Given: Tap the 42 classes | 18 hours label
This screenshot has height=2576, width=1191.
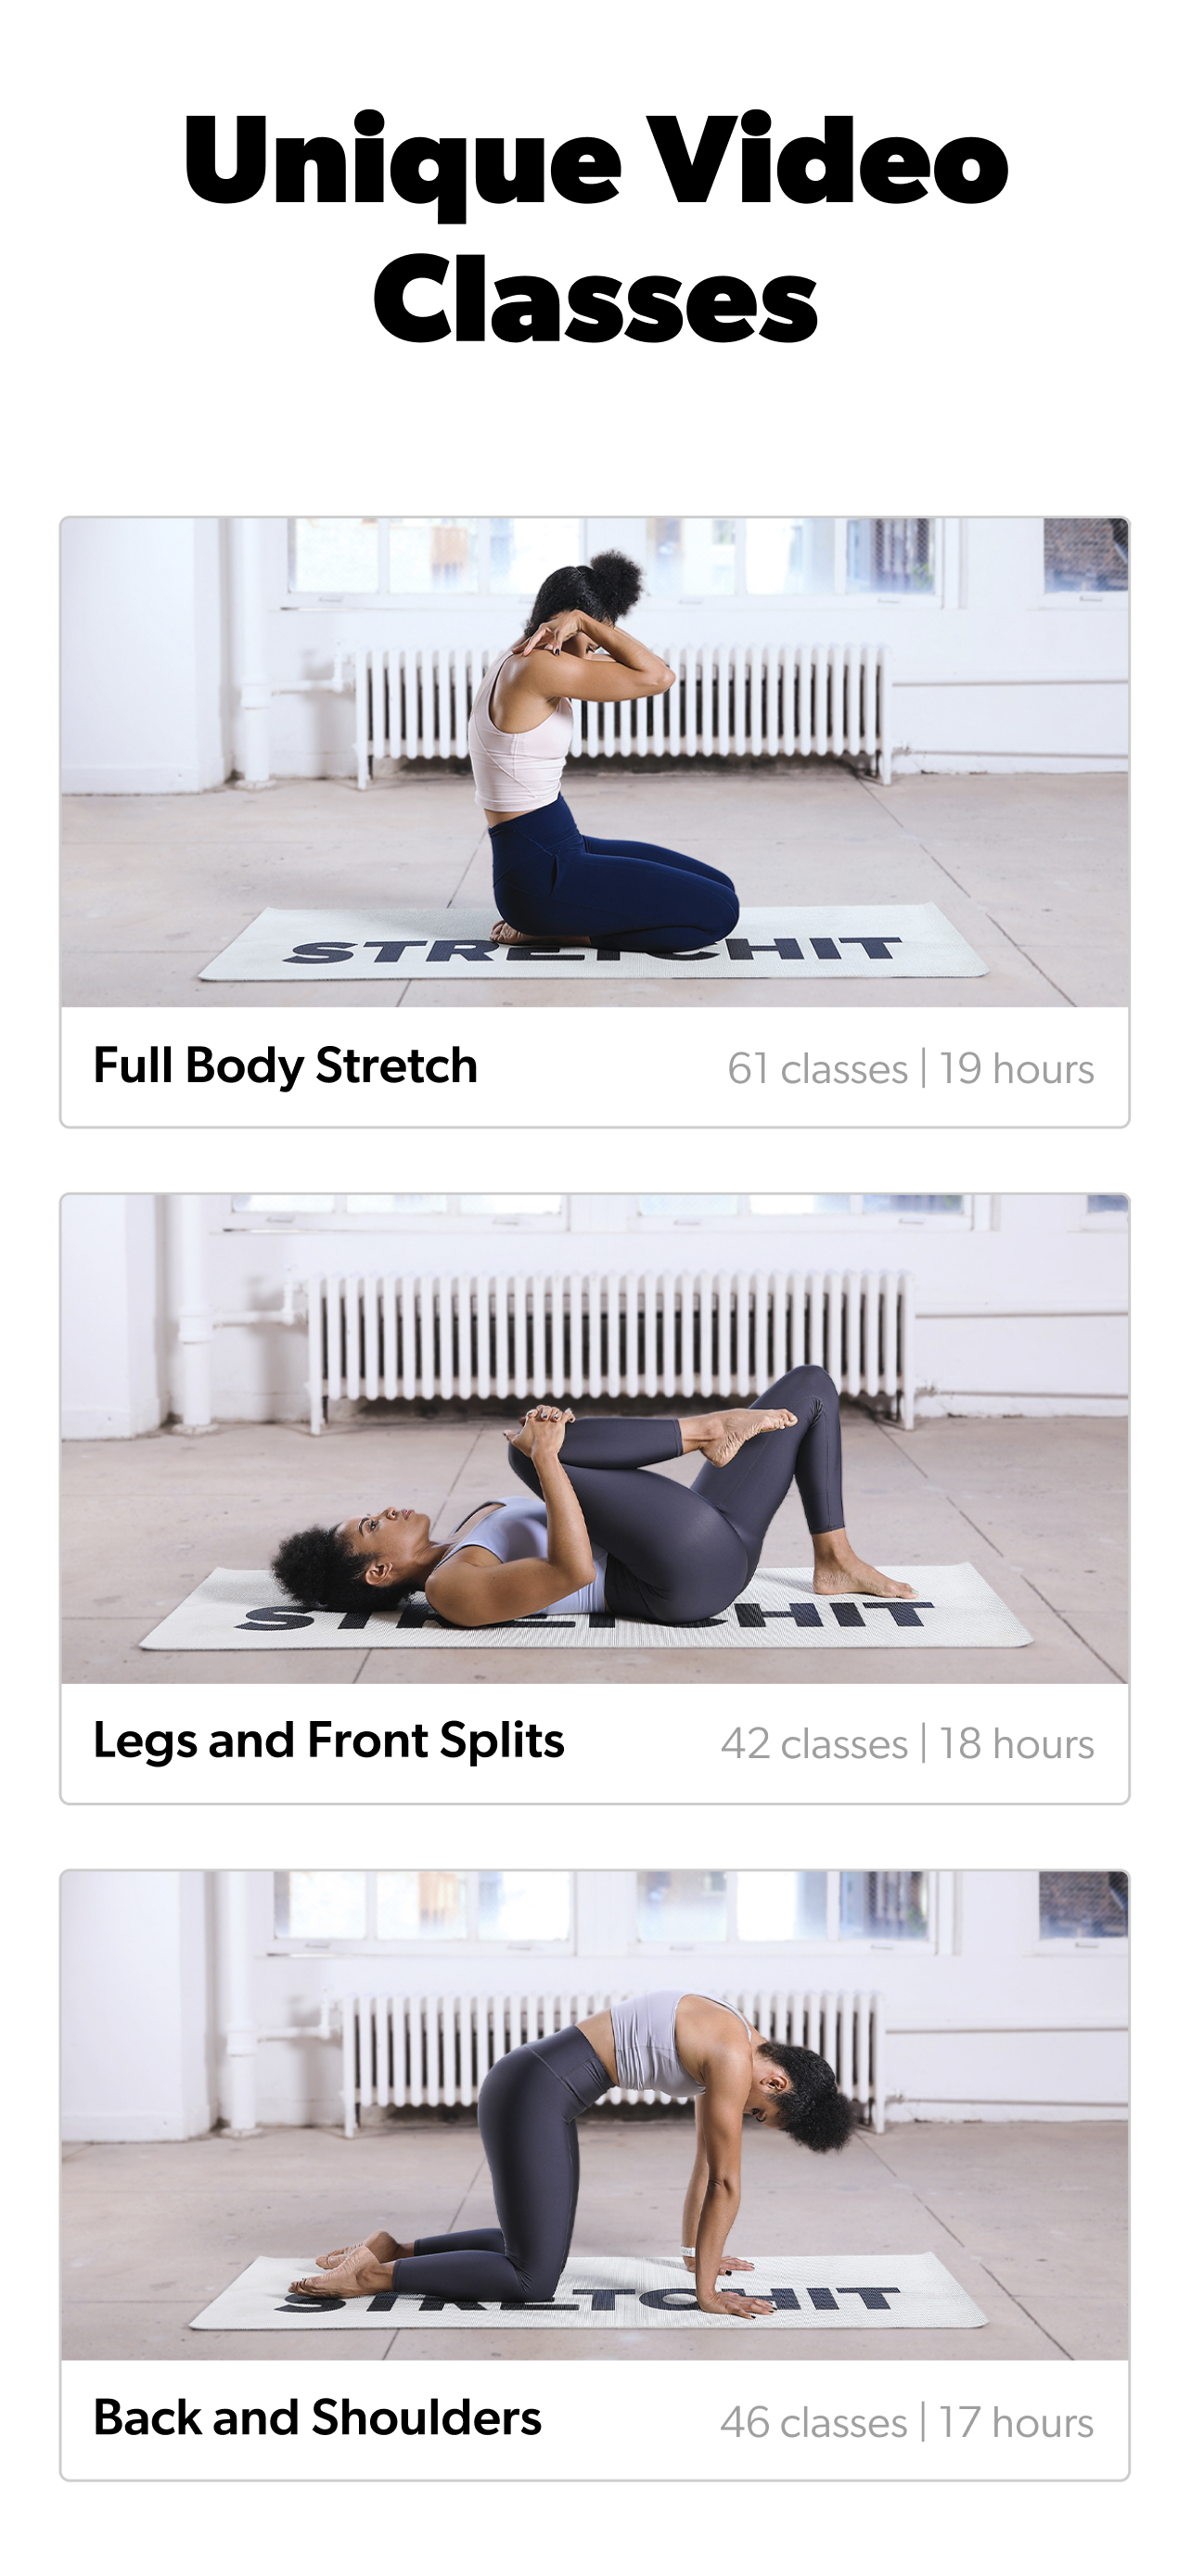Looking at the screenshot, I should [908, 1744].
